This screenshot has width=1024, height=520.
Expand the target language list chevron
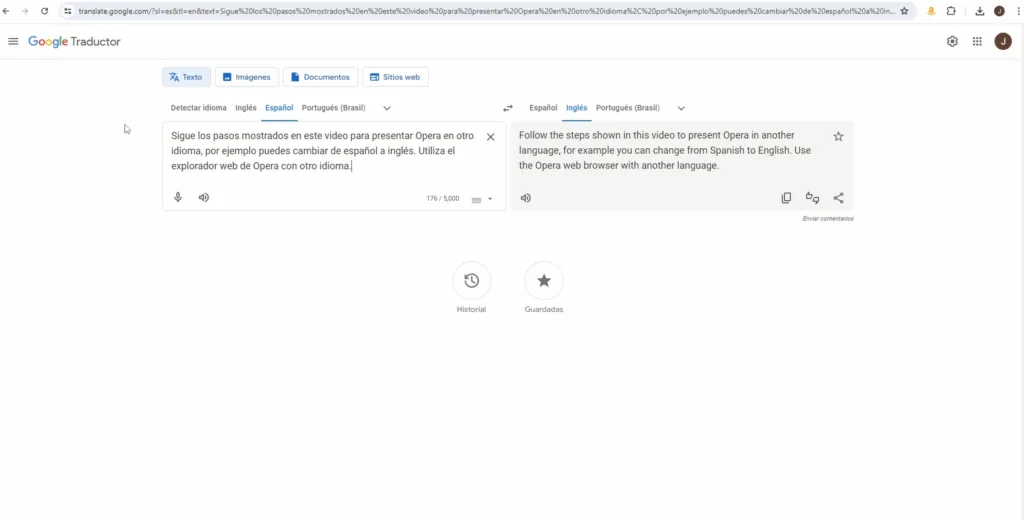coord(681,108)
